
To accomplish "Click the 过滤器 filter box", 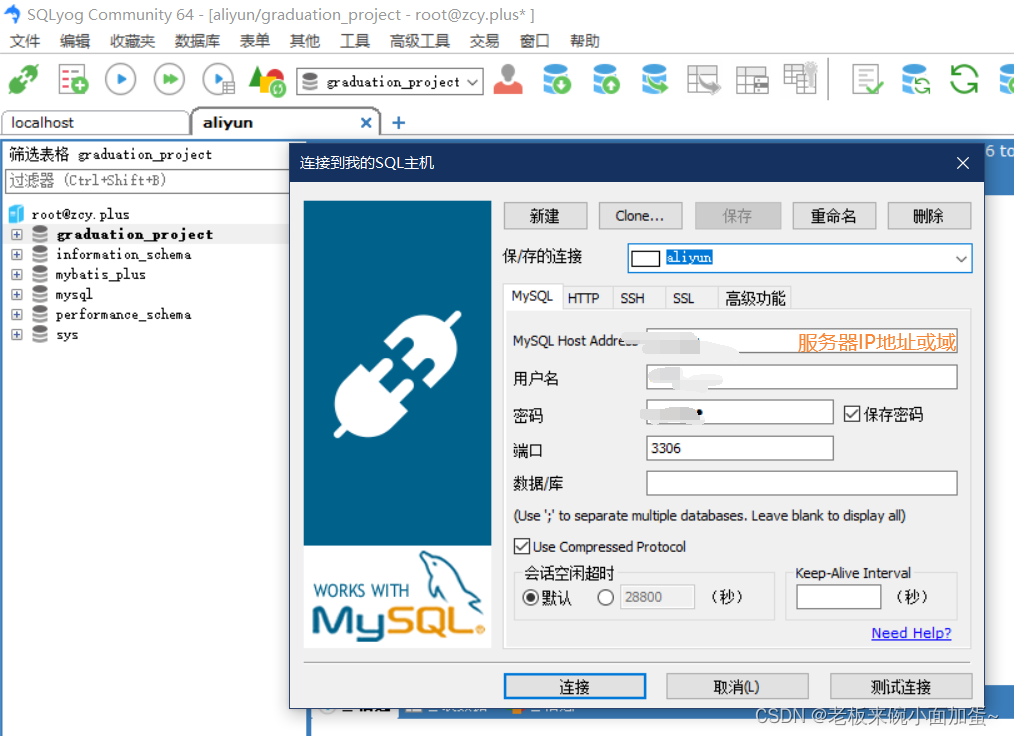I will click(147, 180).
